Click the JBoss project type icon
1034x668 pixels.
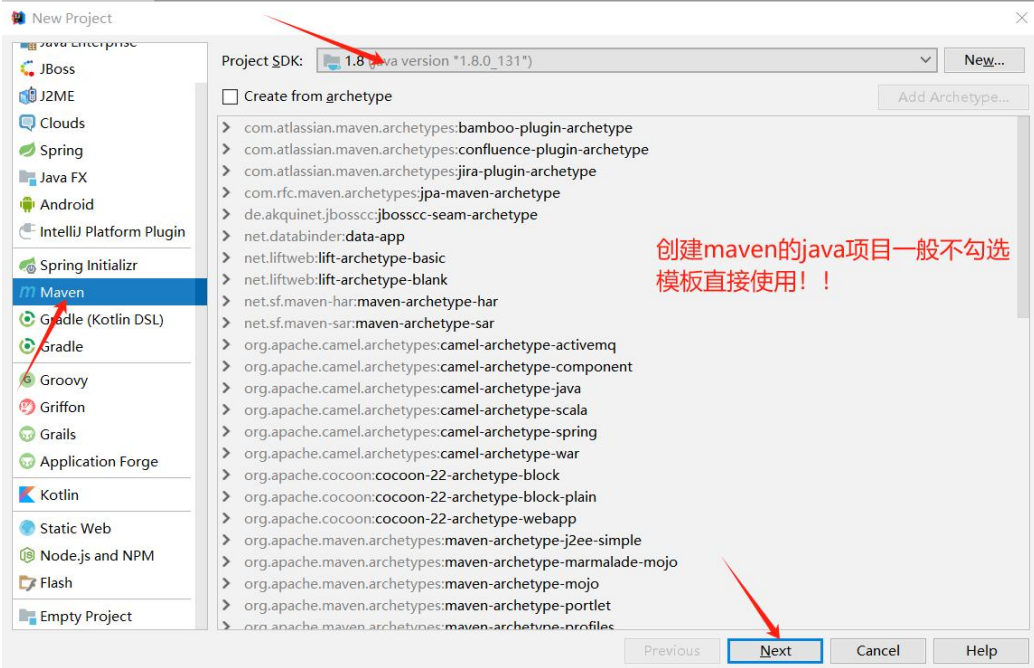point(27,69)
